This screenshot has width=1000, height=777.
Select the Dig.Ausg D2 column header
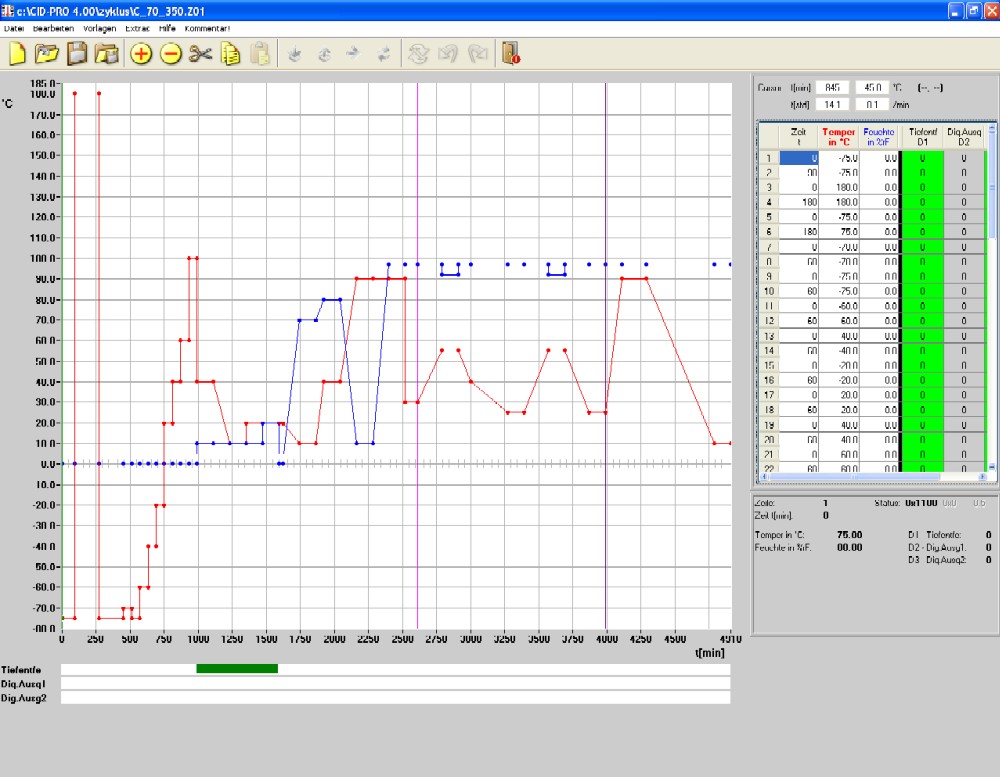click(964, 137)
